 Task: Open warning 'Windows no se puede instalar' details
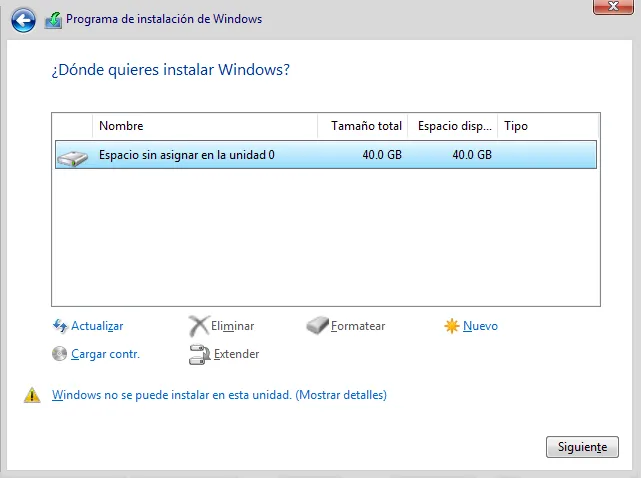pos(219,395)
